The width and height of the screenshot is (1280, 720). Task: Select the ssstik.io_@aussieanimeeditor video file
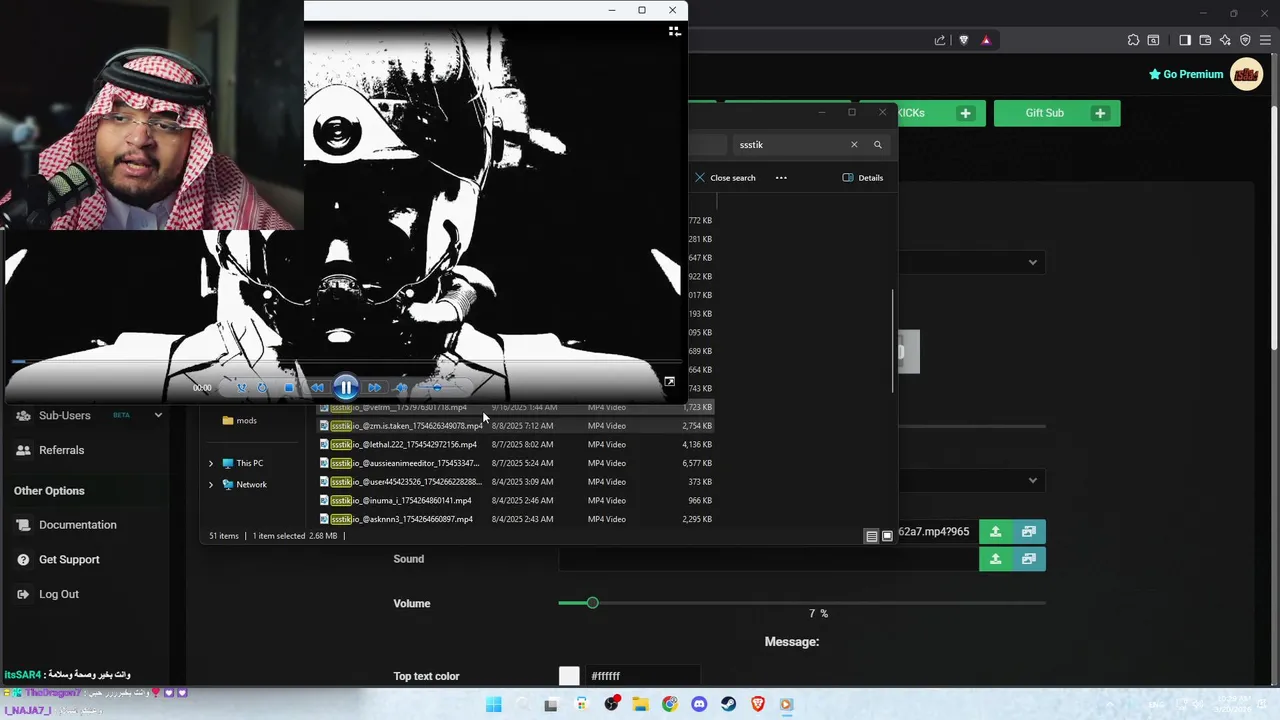coord(515,463)
